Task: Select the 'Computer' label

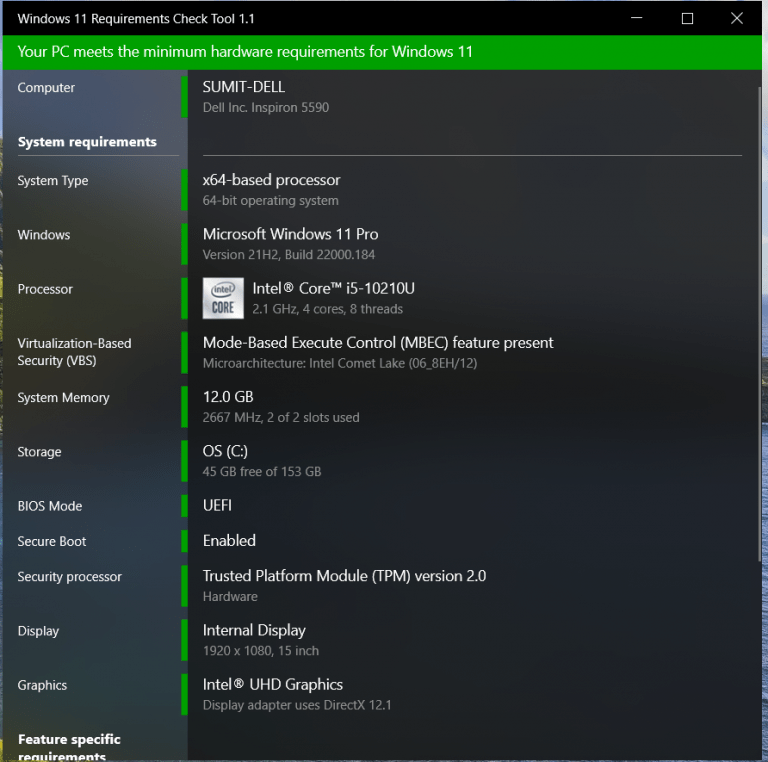Action: point(46,88)
